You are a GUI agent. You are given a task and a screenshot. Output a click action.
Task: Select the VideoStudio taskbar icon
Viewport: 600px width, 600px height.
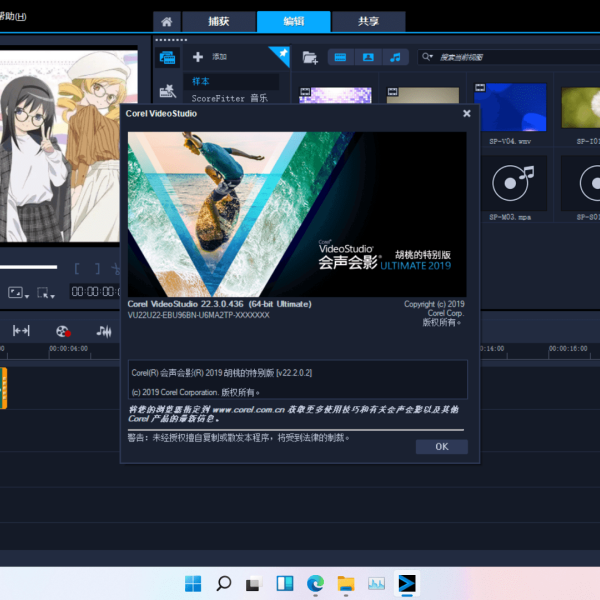tap(407, 584)
